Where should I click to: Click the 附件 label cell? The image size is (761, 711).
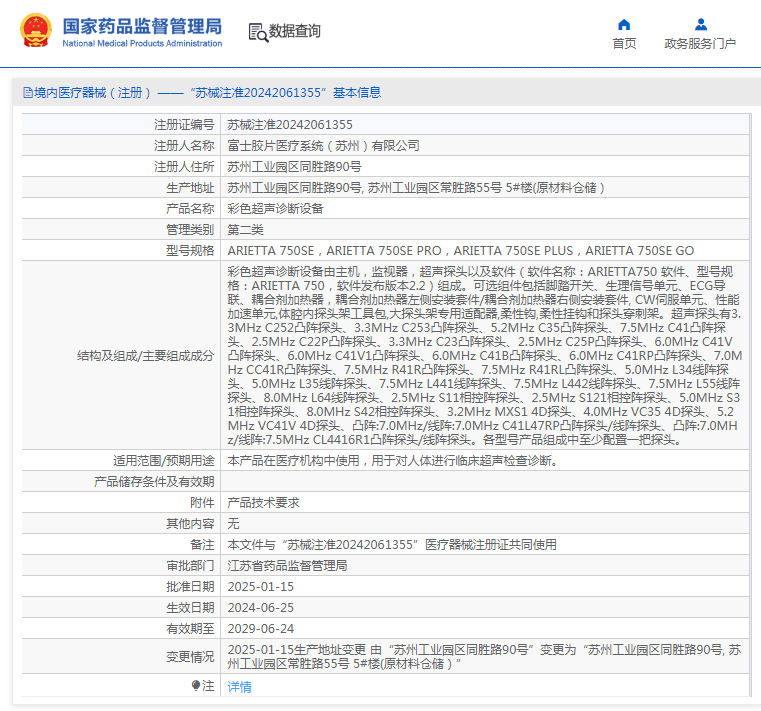pos(121,502)
